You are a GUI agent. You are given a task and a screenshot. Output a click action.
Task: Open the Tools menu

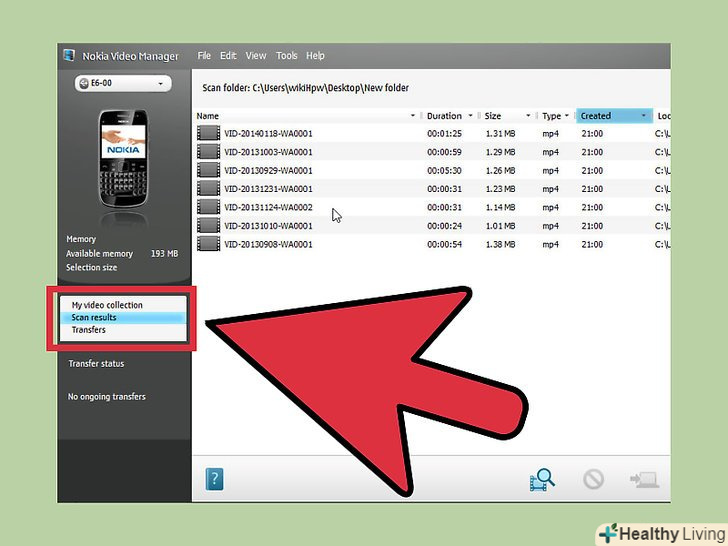point(286,56)
